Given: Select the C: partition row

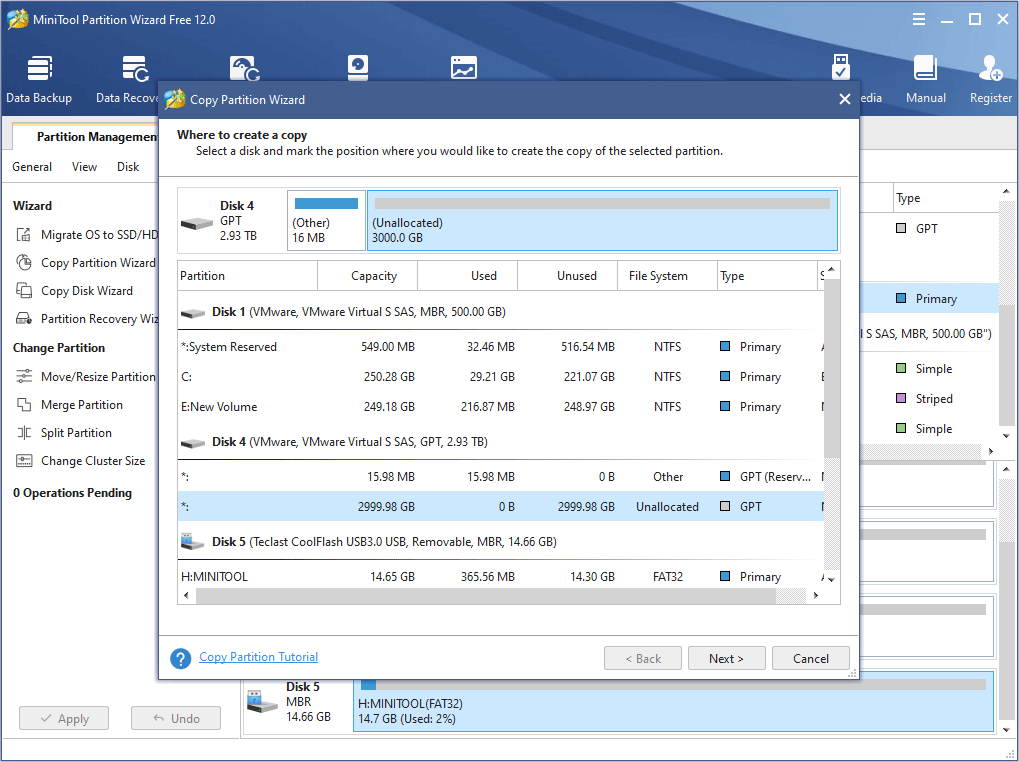Looking at the screenshot, I should coord(500,377).
